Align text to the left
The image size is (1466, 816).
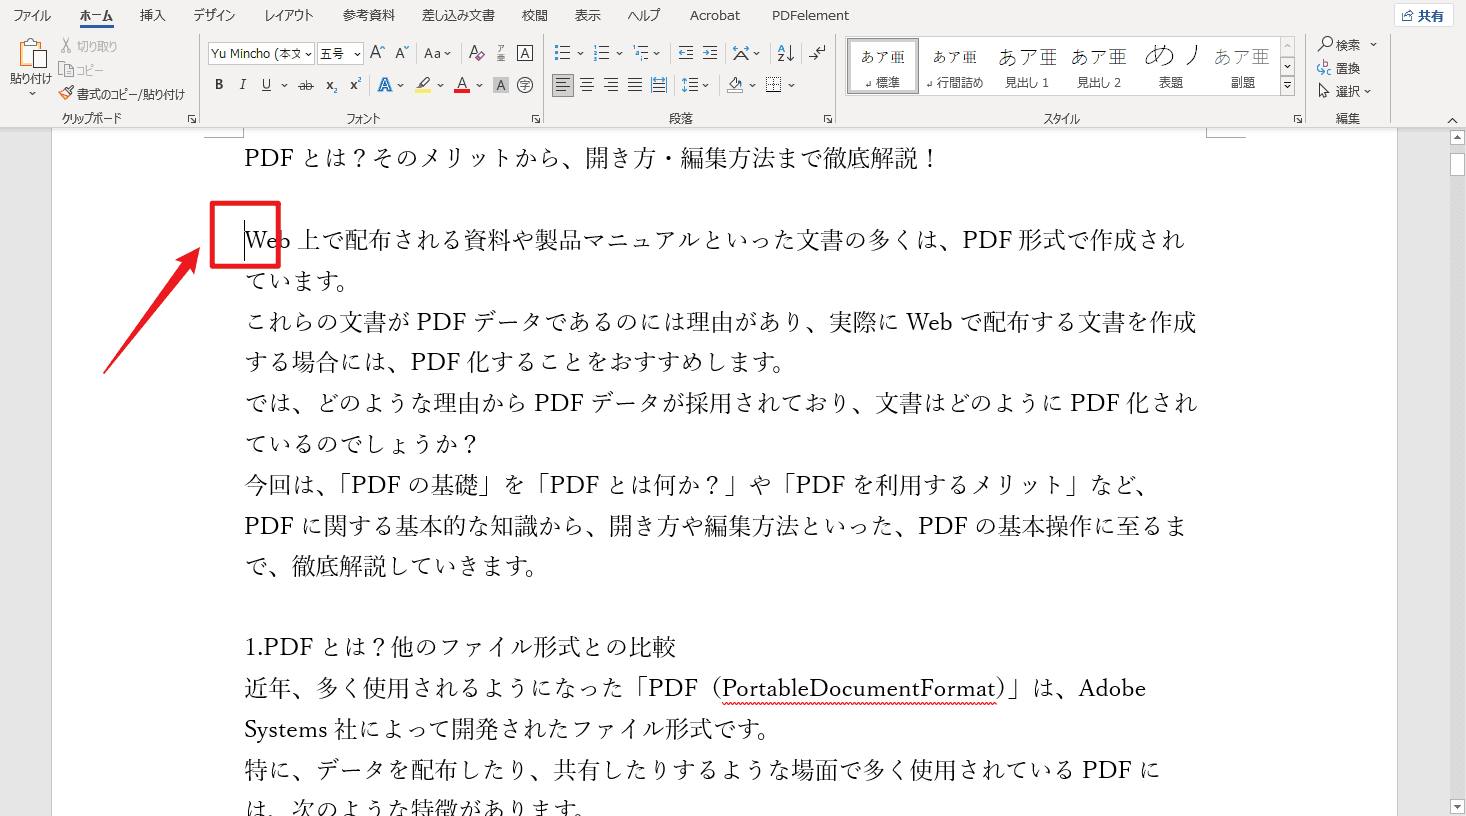[x=563, y=85]
